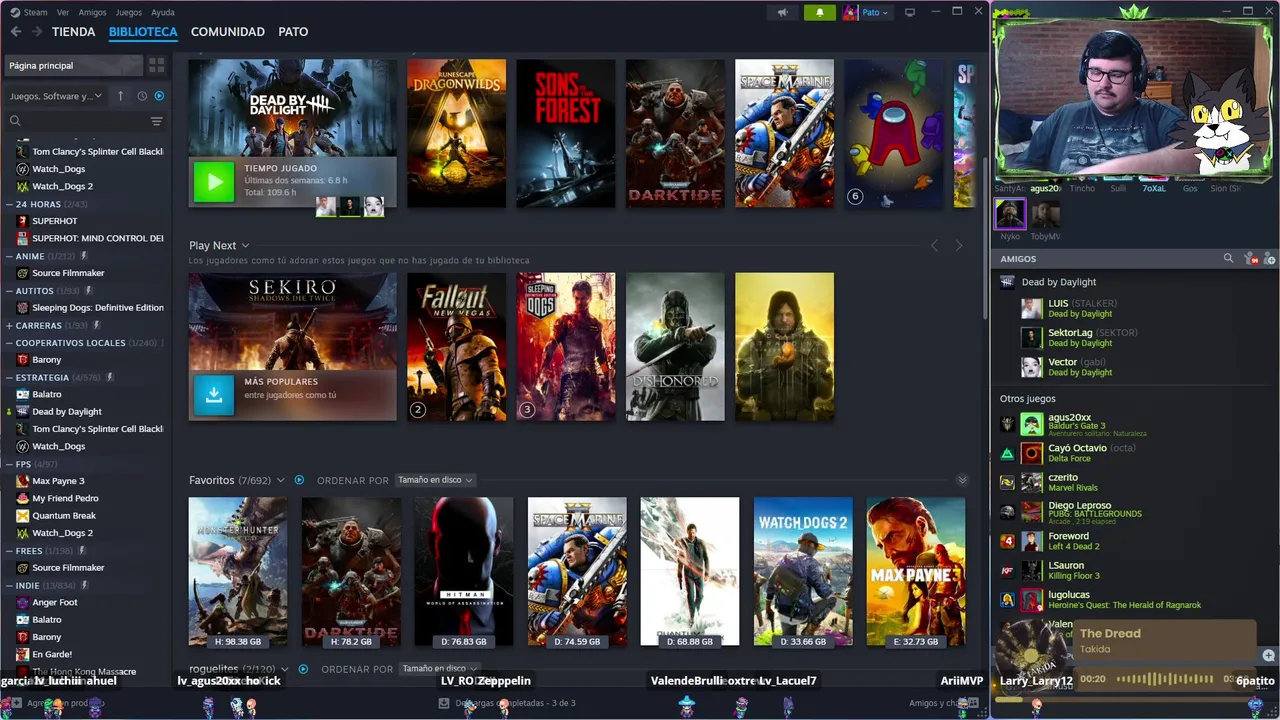Select the TobyMV avatar in the overlay window
This screenshot has height=720, width=1280.
click(1046, 214)
